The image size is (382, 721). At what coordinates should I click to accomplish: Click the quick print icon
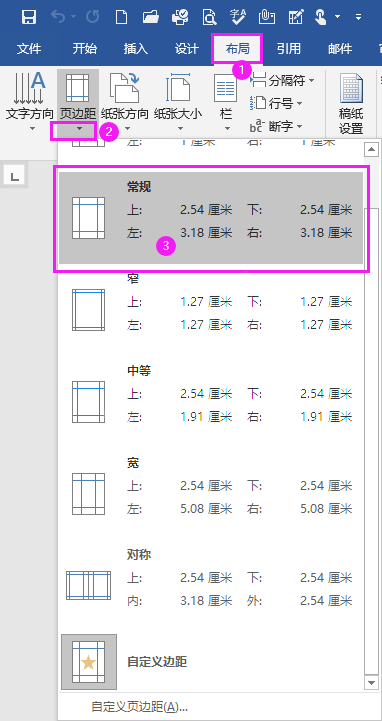click(x=180, y=17)
